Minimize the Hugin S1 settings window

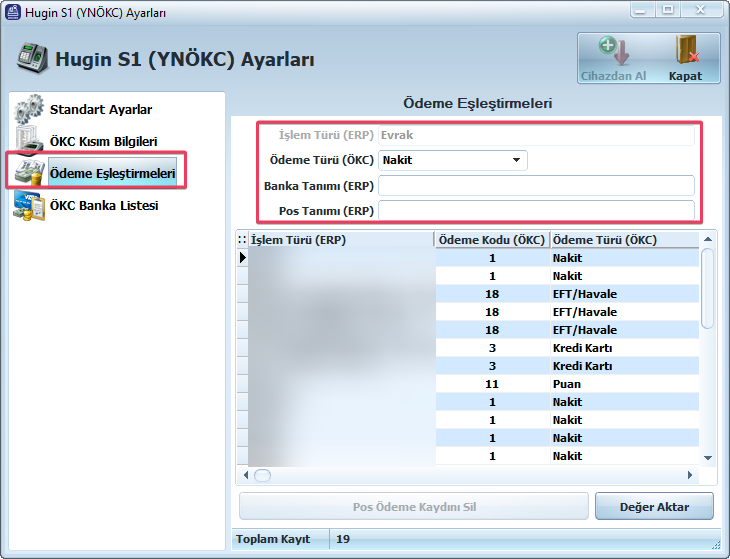[x=642, y=10]
